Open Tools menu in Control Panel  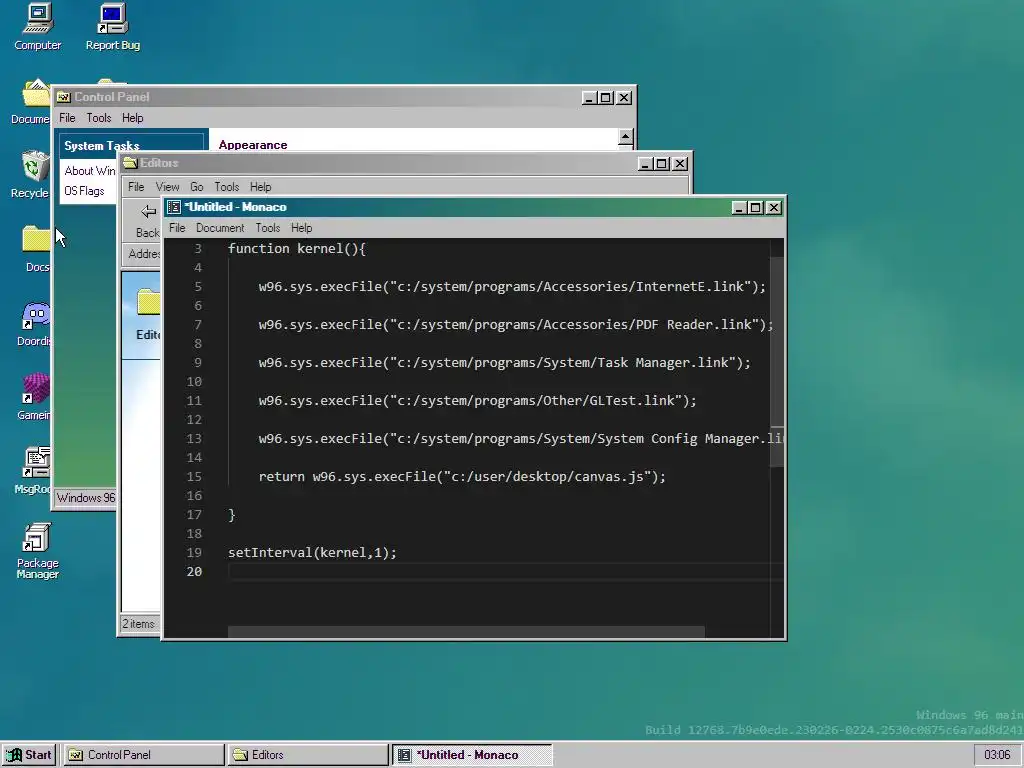pyautogui.click(x=99, y=118)
